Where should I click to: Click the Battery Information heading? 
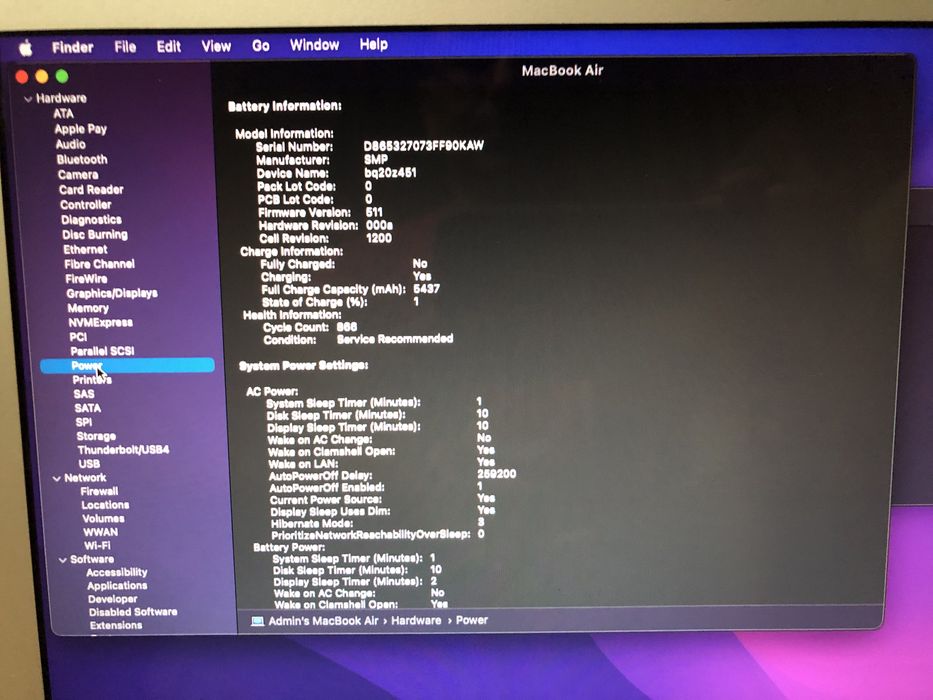coord(284,106)
